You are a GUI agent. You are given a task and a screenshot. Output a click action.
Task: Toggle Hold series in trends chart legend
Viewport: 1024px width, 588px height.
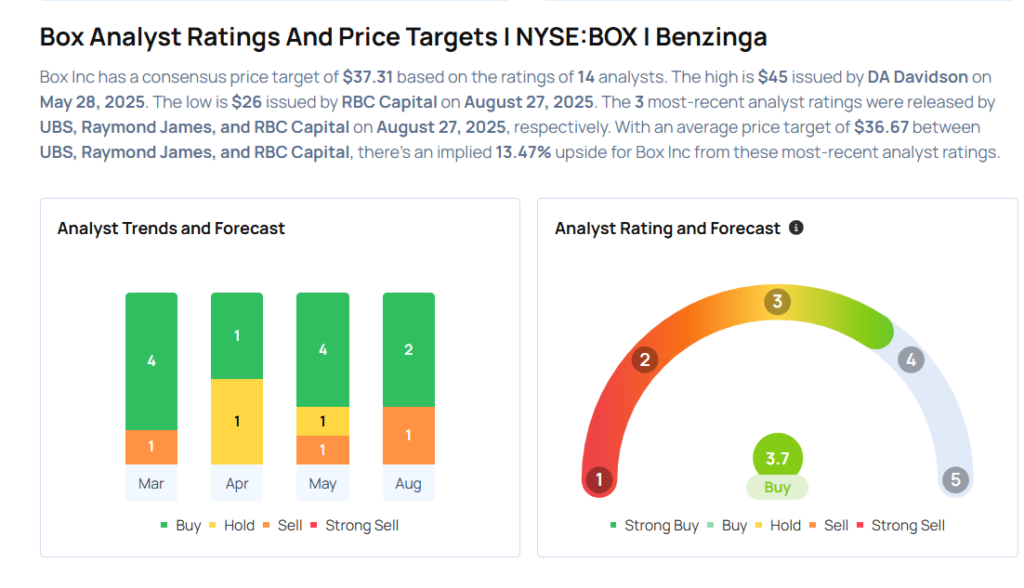pos(233,525)
